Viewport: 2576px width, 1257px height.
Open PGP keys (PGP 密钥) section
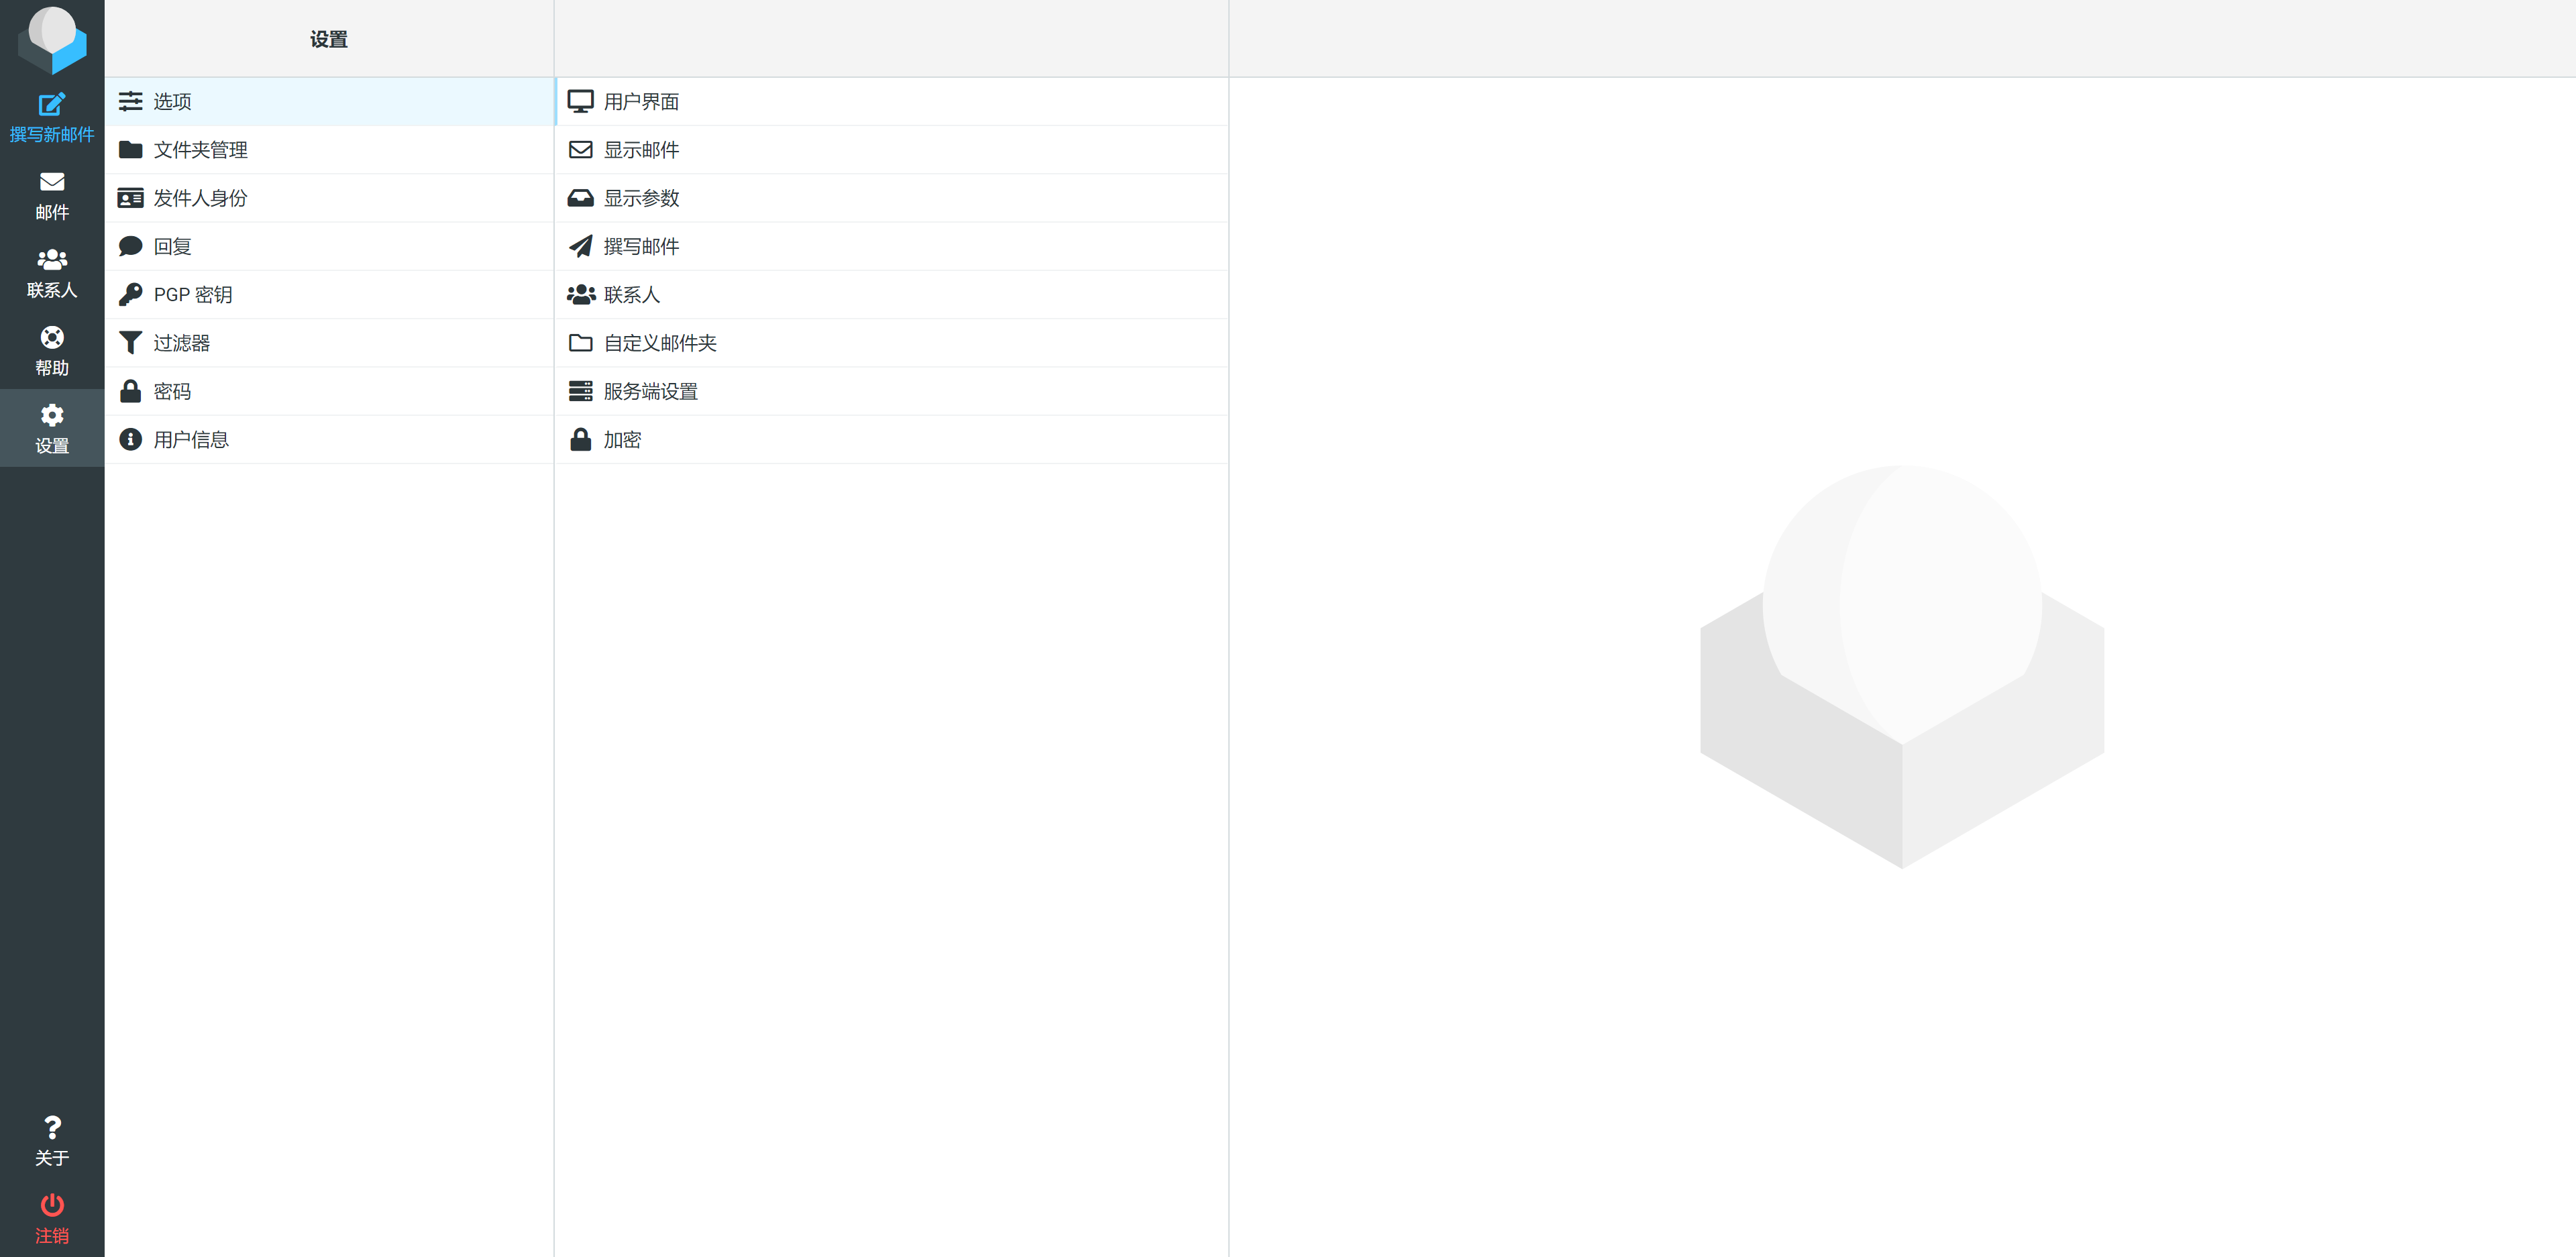pyautogui.click(x=192, y=295)
